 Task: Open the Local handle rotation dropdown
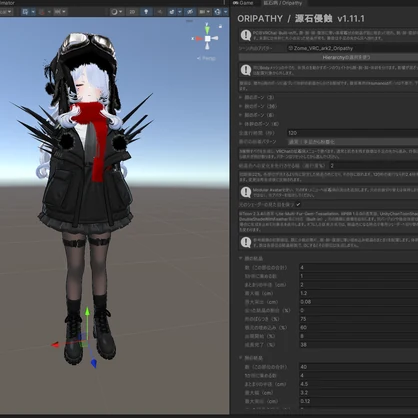6,12
